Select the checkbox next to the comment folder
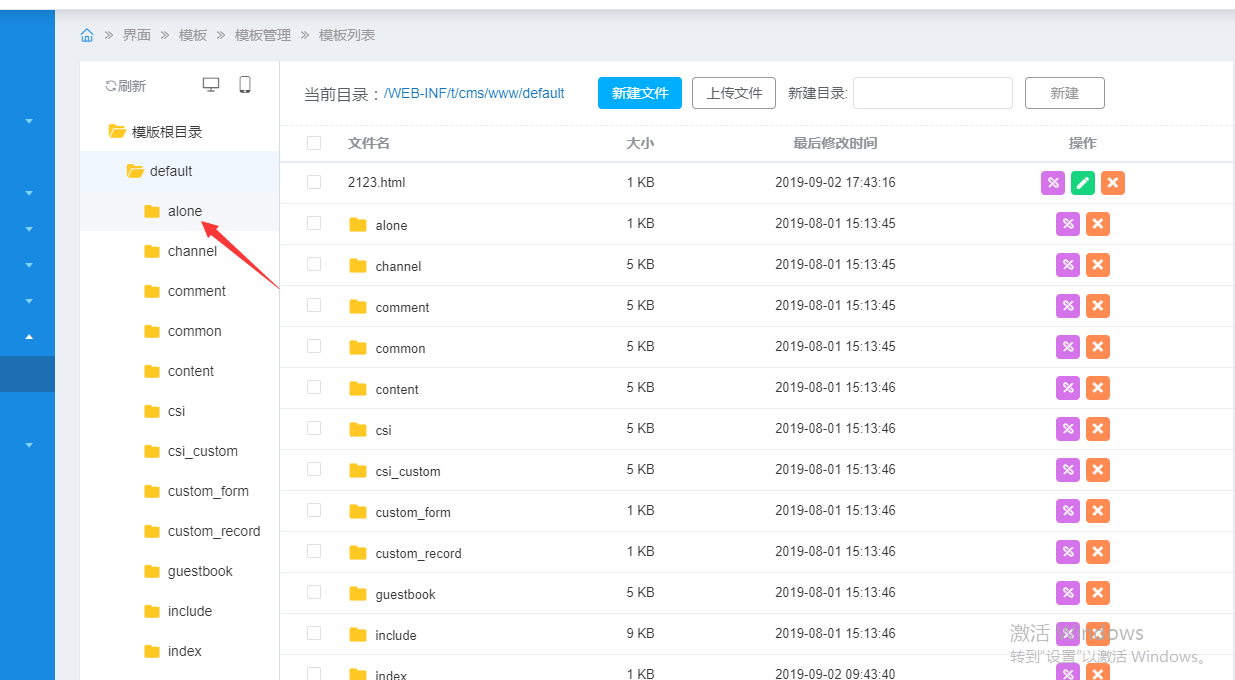Viewport: 1235px width, 680px height. (314, 305)
